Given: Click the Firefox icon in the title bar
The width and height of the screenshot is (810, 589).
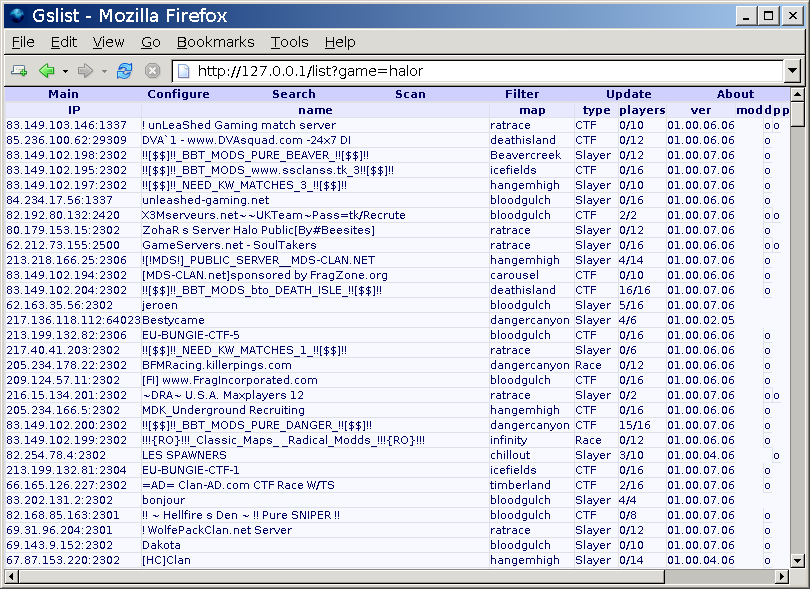Looking at the screenshot, I should (16, 16).
